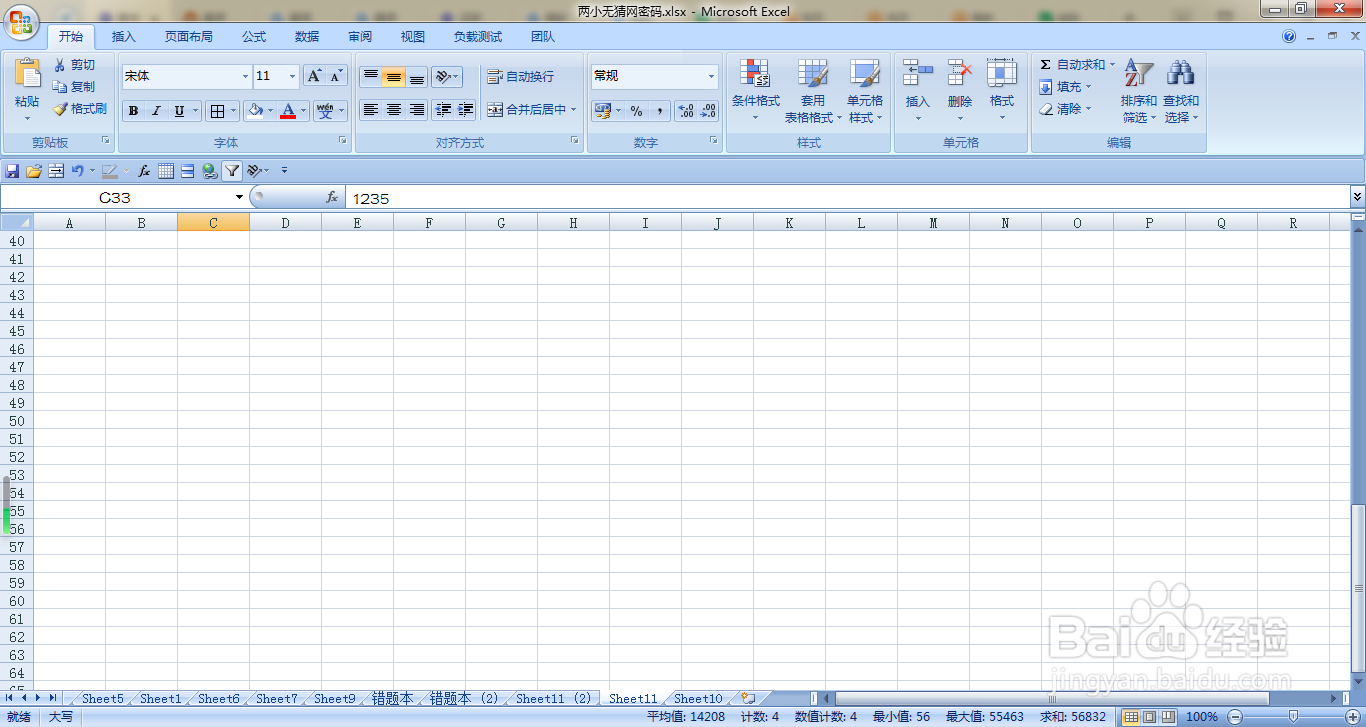
Task: Increase font size with the large A
Action: [314, 76]
